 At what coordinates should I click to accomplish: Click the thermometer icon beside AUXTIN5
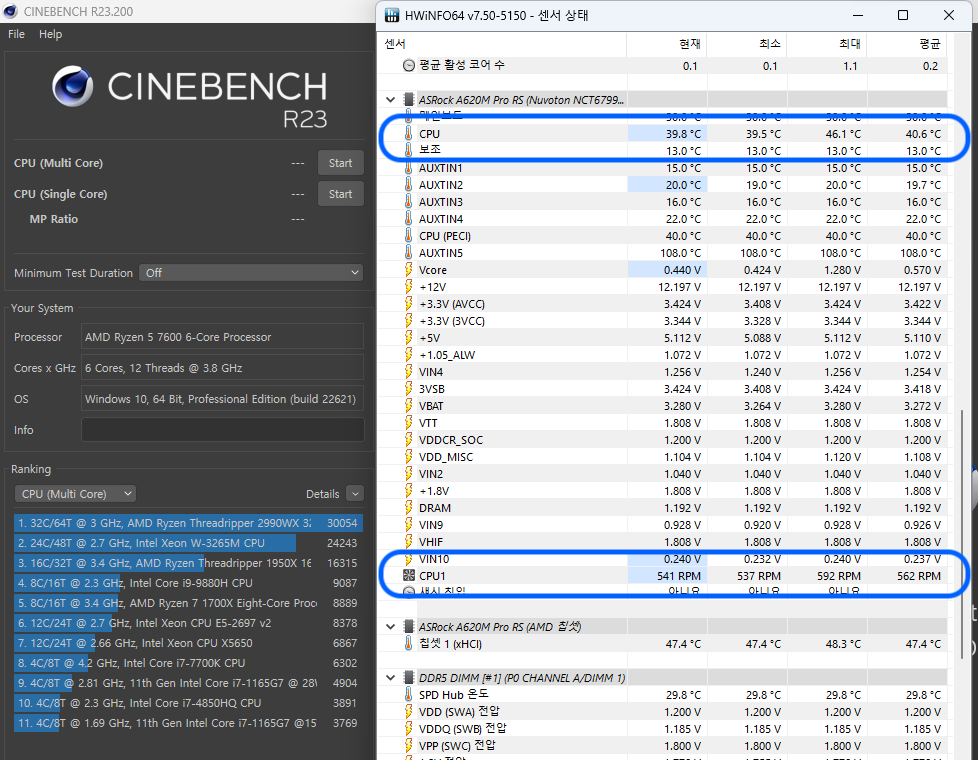[x=409, y=253]
